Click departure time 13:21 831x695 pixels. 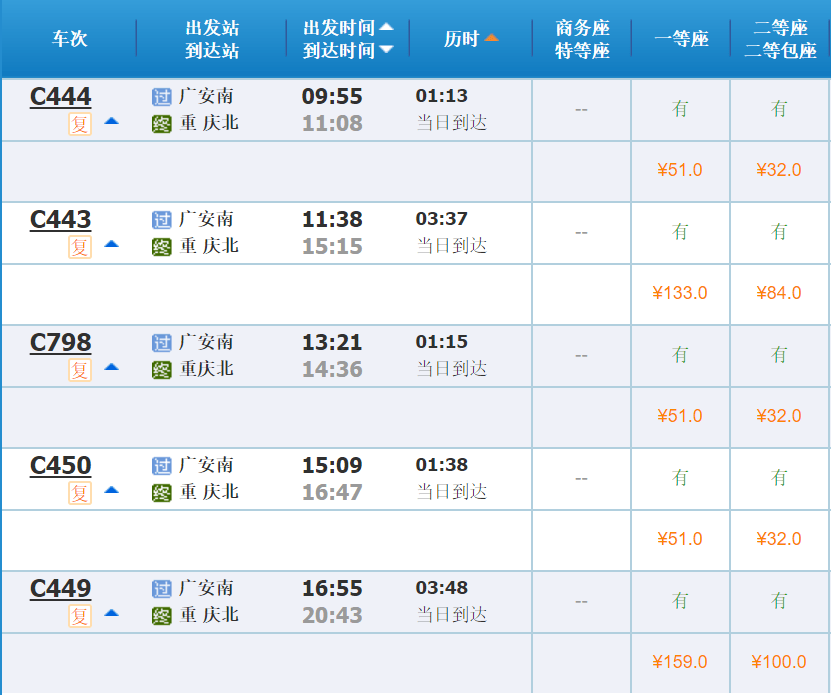pyautogui.click(x=332, y=342)
